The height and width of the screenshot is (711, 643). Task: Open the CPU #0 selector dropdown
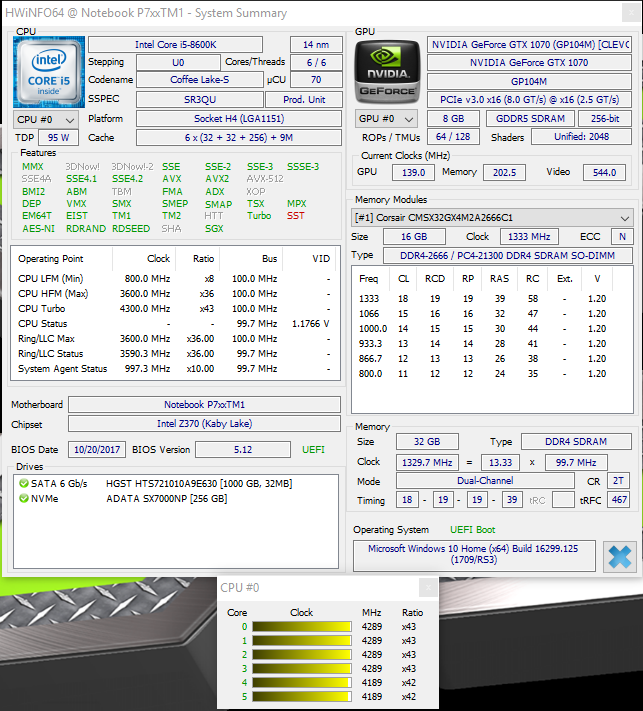coord(46,120)
